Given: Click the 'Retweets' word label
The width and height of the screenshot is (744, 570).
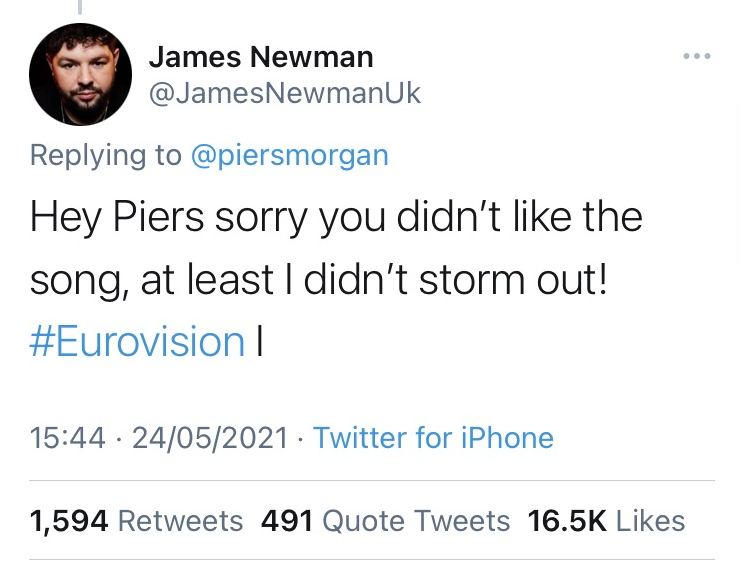Looking at the screenshot, I should [180, 521].
